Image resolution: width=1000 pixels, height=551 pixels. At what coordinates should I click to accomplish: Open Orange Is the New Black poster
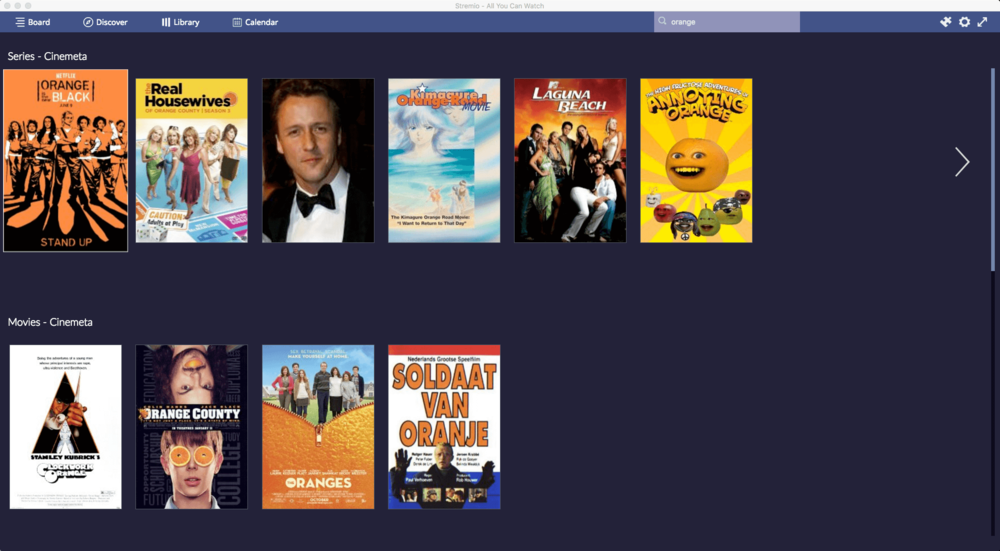66,160
